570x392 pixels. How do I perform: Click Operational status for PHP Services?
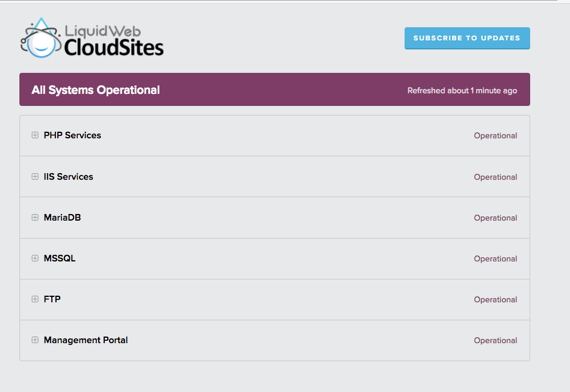(x=495, y=136)
